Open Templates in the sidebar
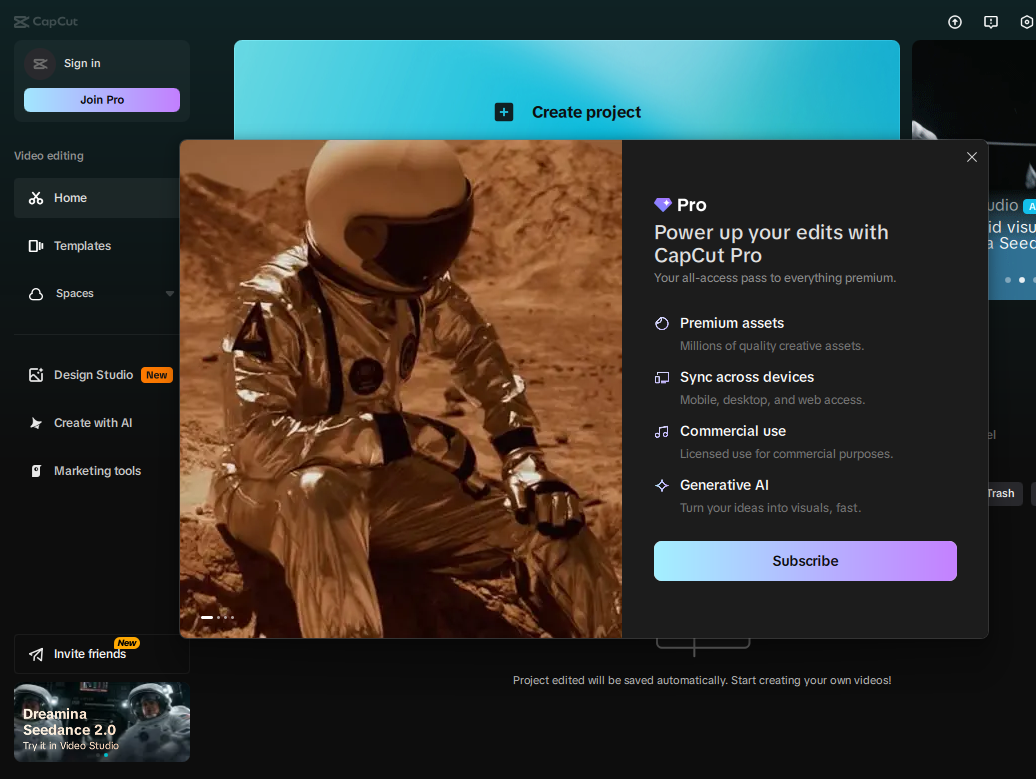1036x779 pixels. pos(82,246)
